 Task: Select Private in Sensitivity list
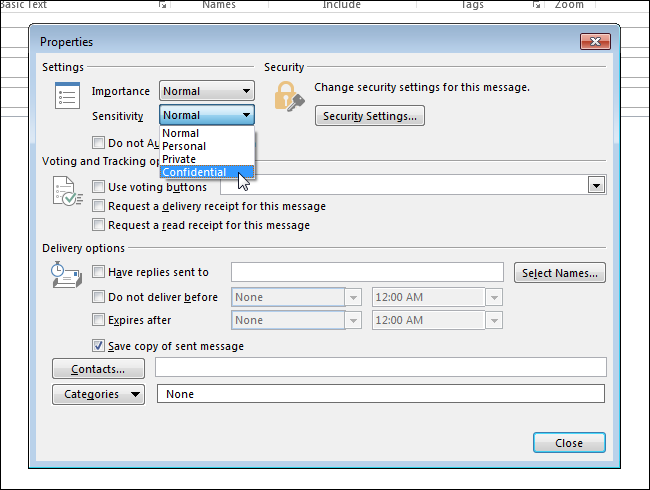click(x=207, y=159)
